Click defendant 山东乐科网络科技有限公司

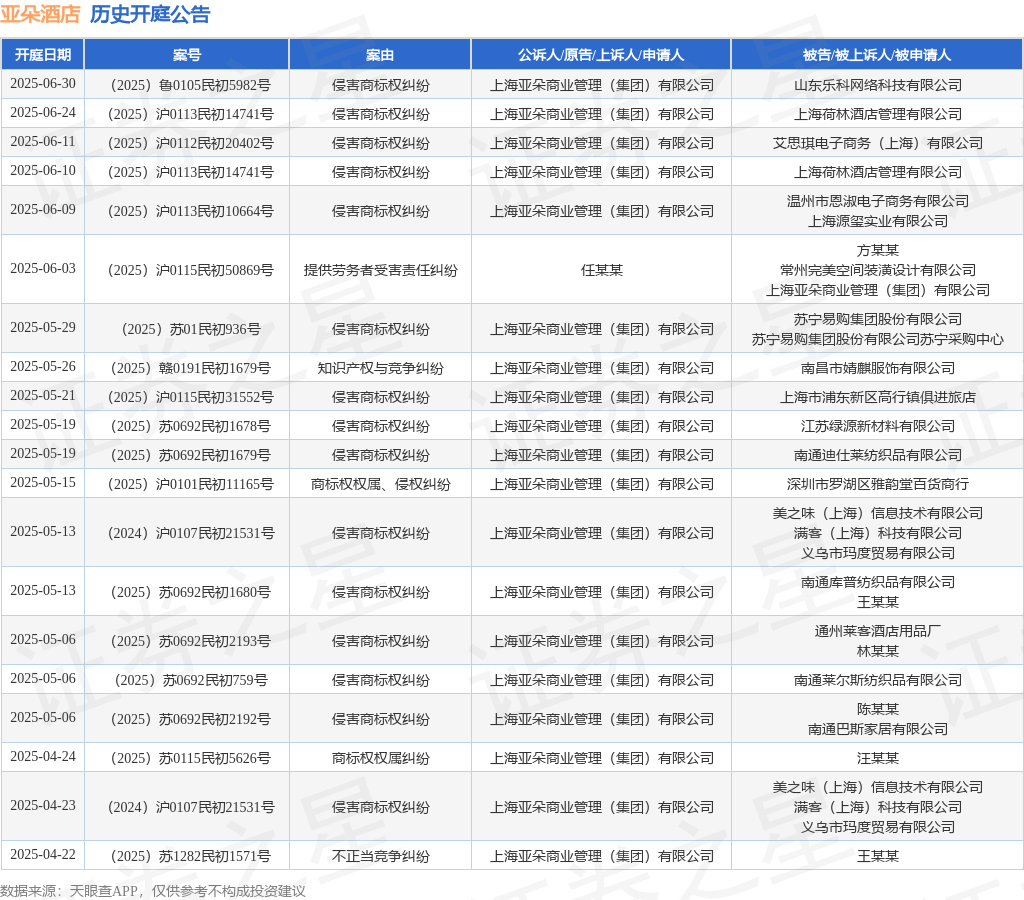pyautogui.click(x=878, y=86)
